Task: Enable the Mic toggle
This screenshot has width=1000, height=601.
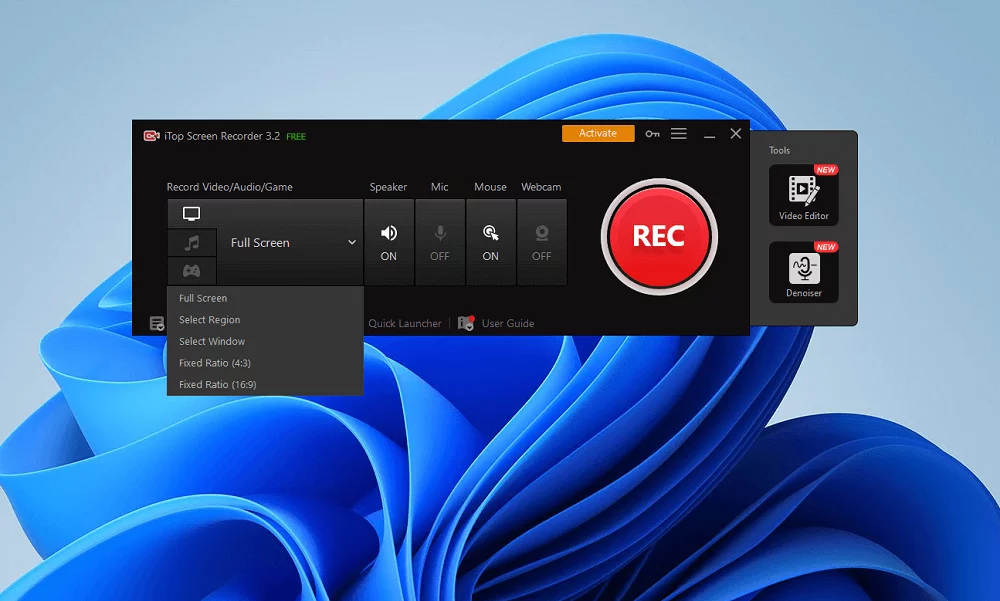Action: [440, 242]
